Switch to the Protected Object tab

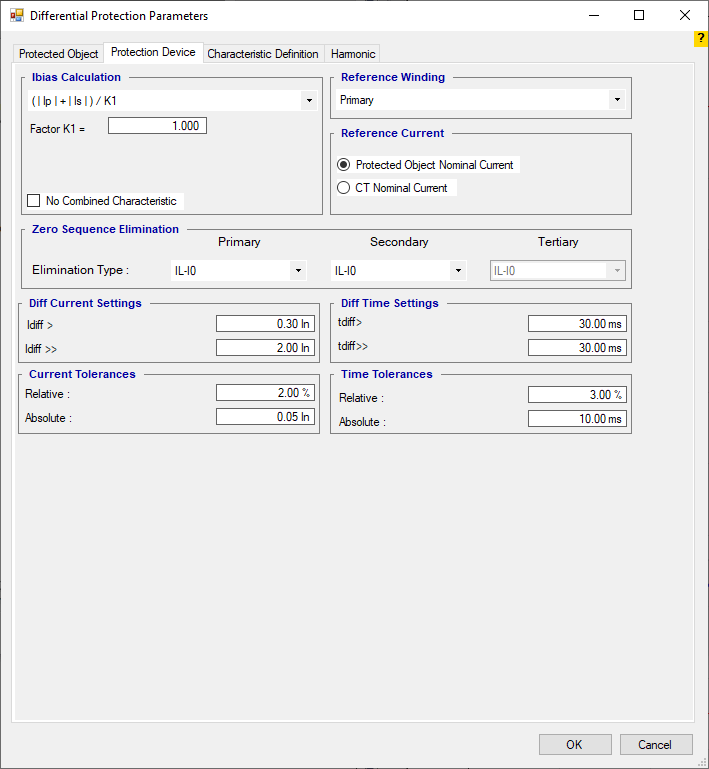[x=59, y=54]
